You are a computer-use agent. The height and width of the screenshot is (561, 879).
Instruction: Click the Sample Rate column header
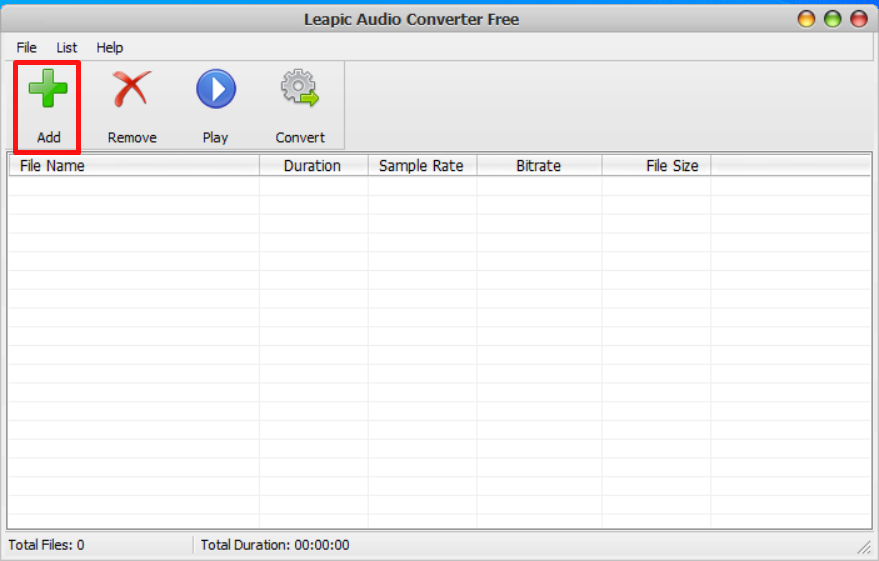(x=422, y=166)
